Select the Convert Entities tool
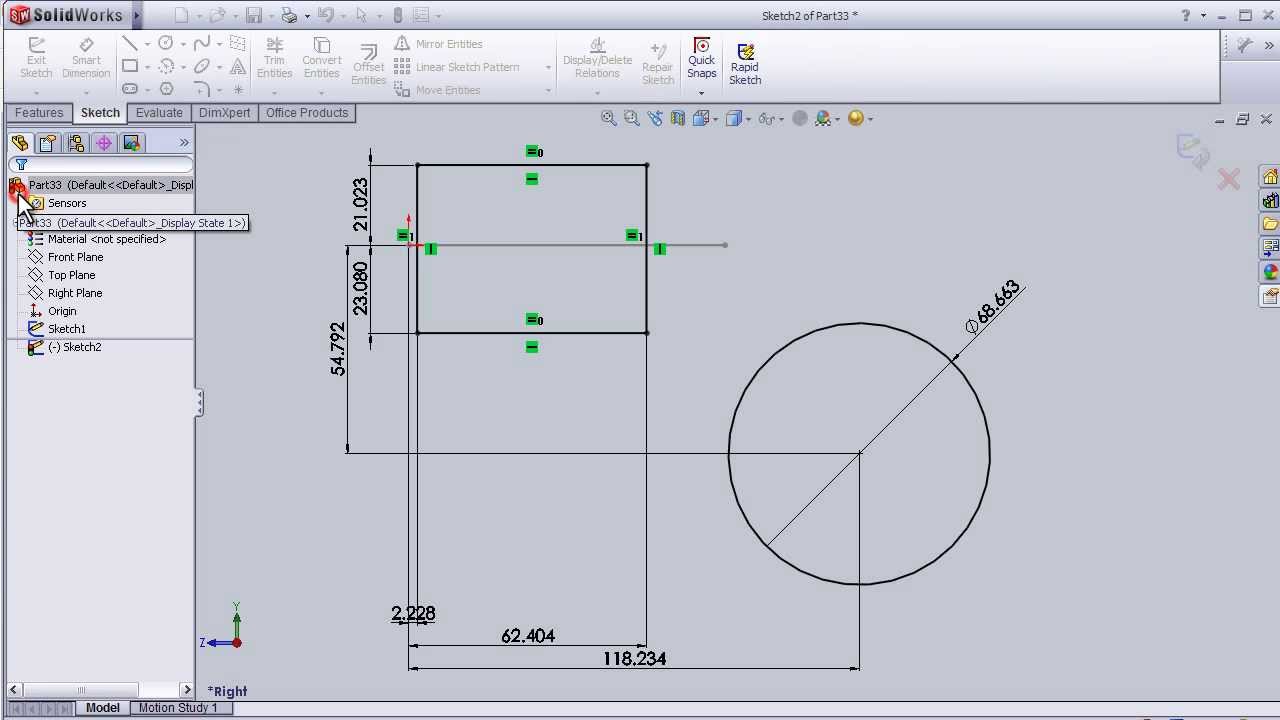Viewport: 1280px width, 720px height. 321,58
